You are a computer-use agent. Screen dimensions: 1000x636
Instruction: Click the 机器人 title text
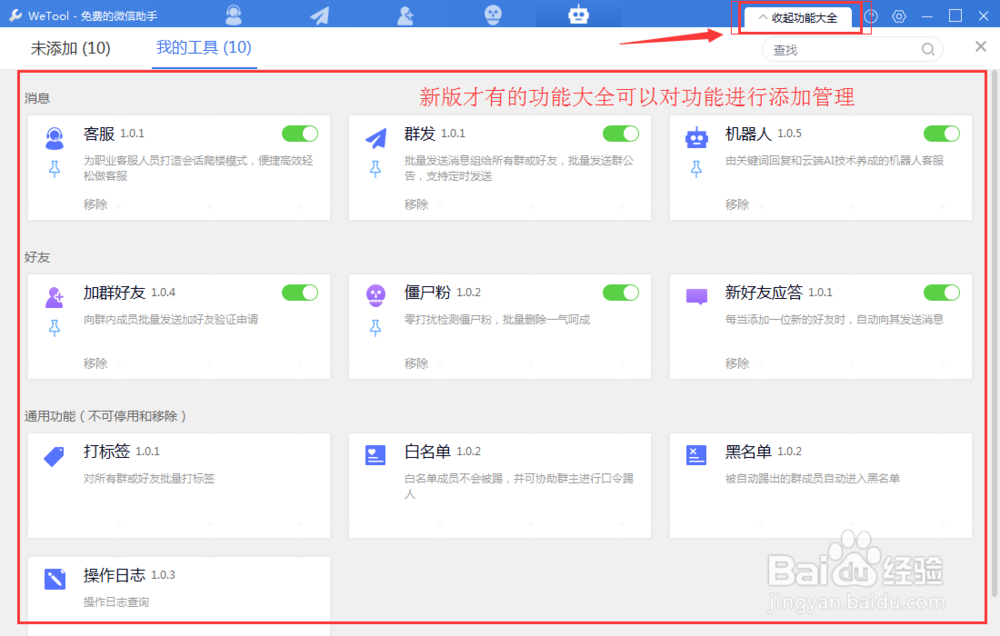748,134
